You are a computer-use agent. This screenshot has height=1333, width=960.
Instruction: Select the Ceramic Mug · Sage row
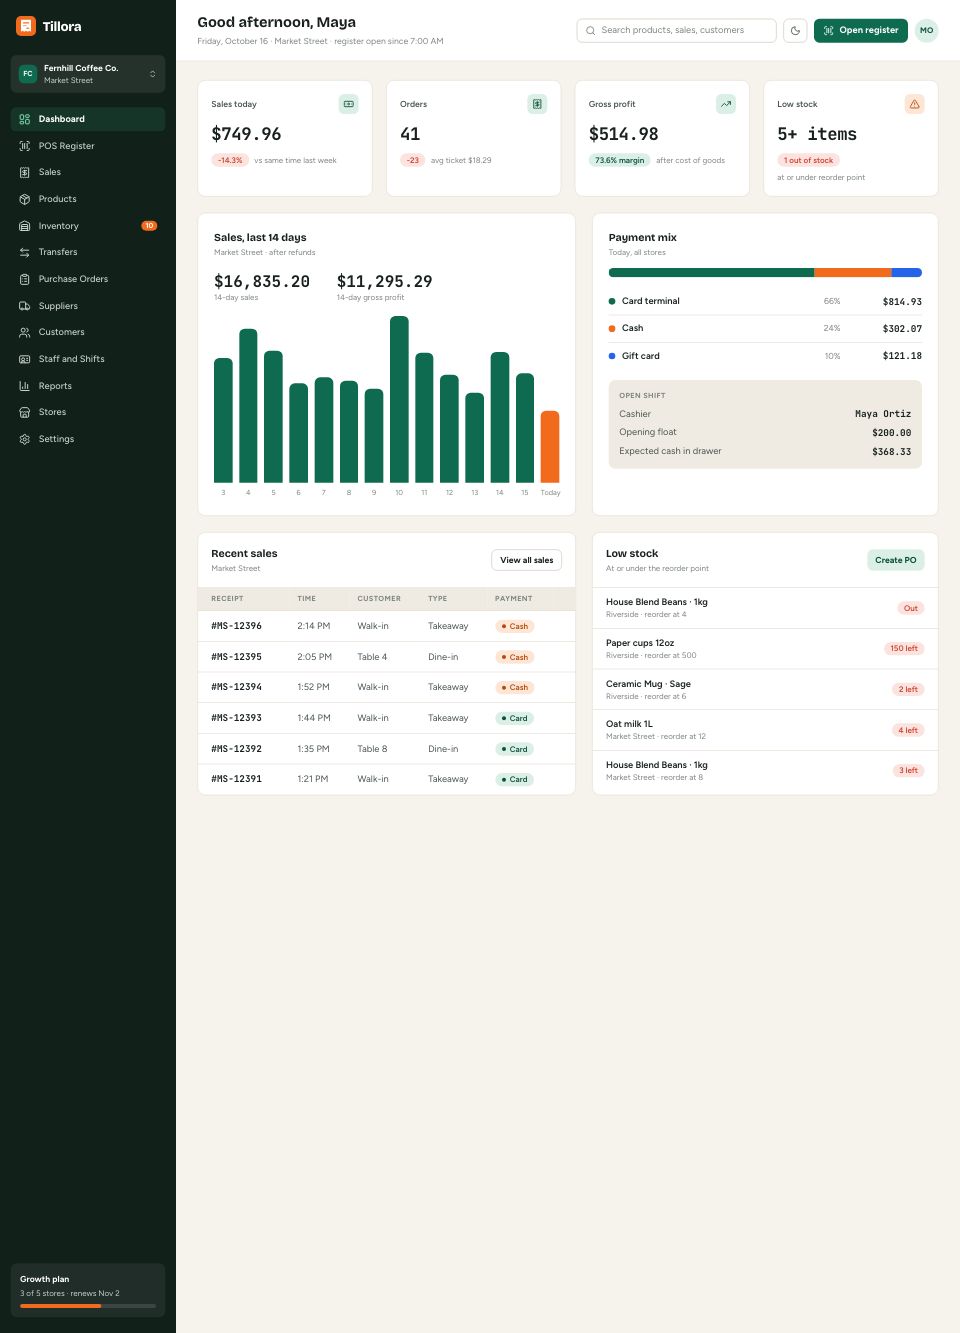click(x=765, y=690)
